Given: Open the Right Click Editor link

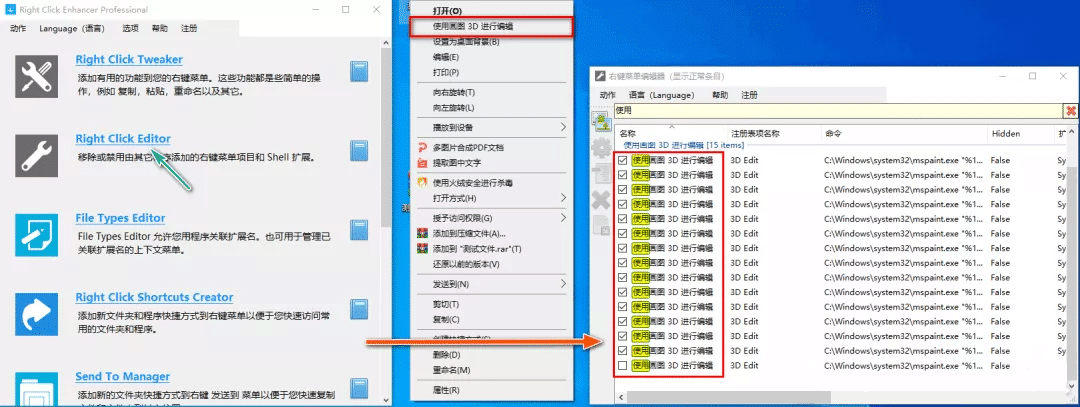Looking at the screenshot, I should 123,139.
